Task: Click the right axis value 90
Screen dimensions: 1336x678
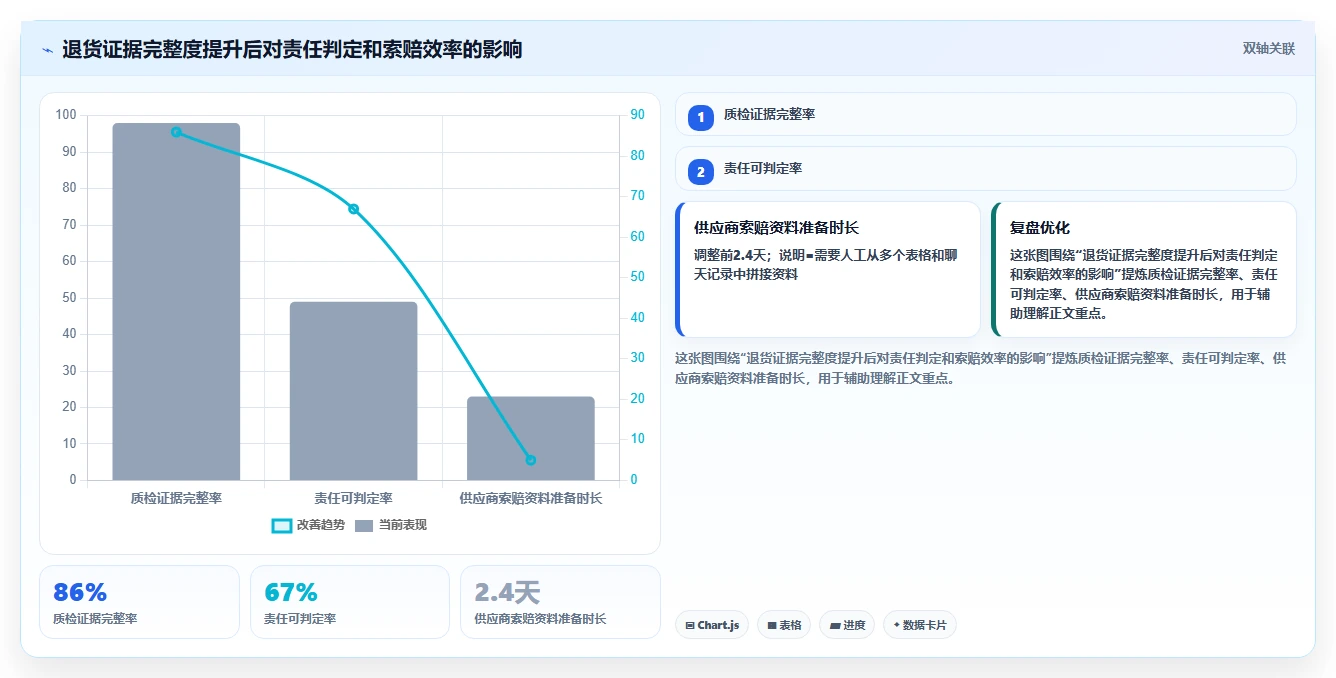Action: tap(637, 115)
